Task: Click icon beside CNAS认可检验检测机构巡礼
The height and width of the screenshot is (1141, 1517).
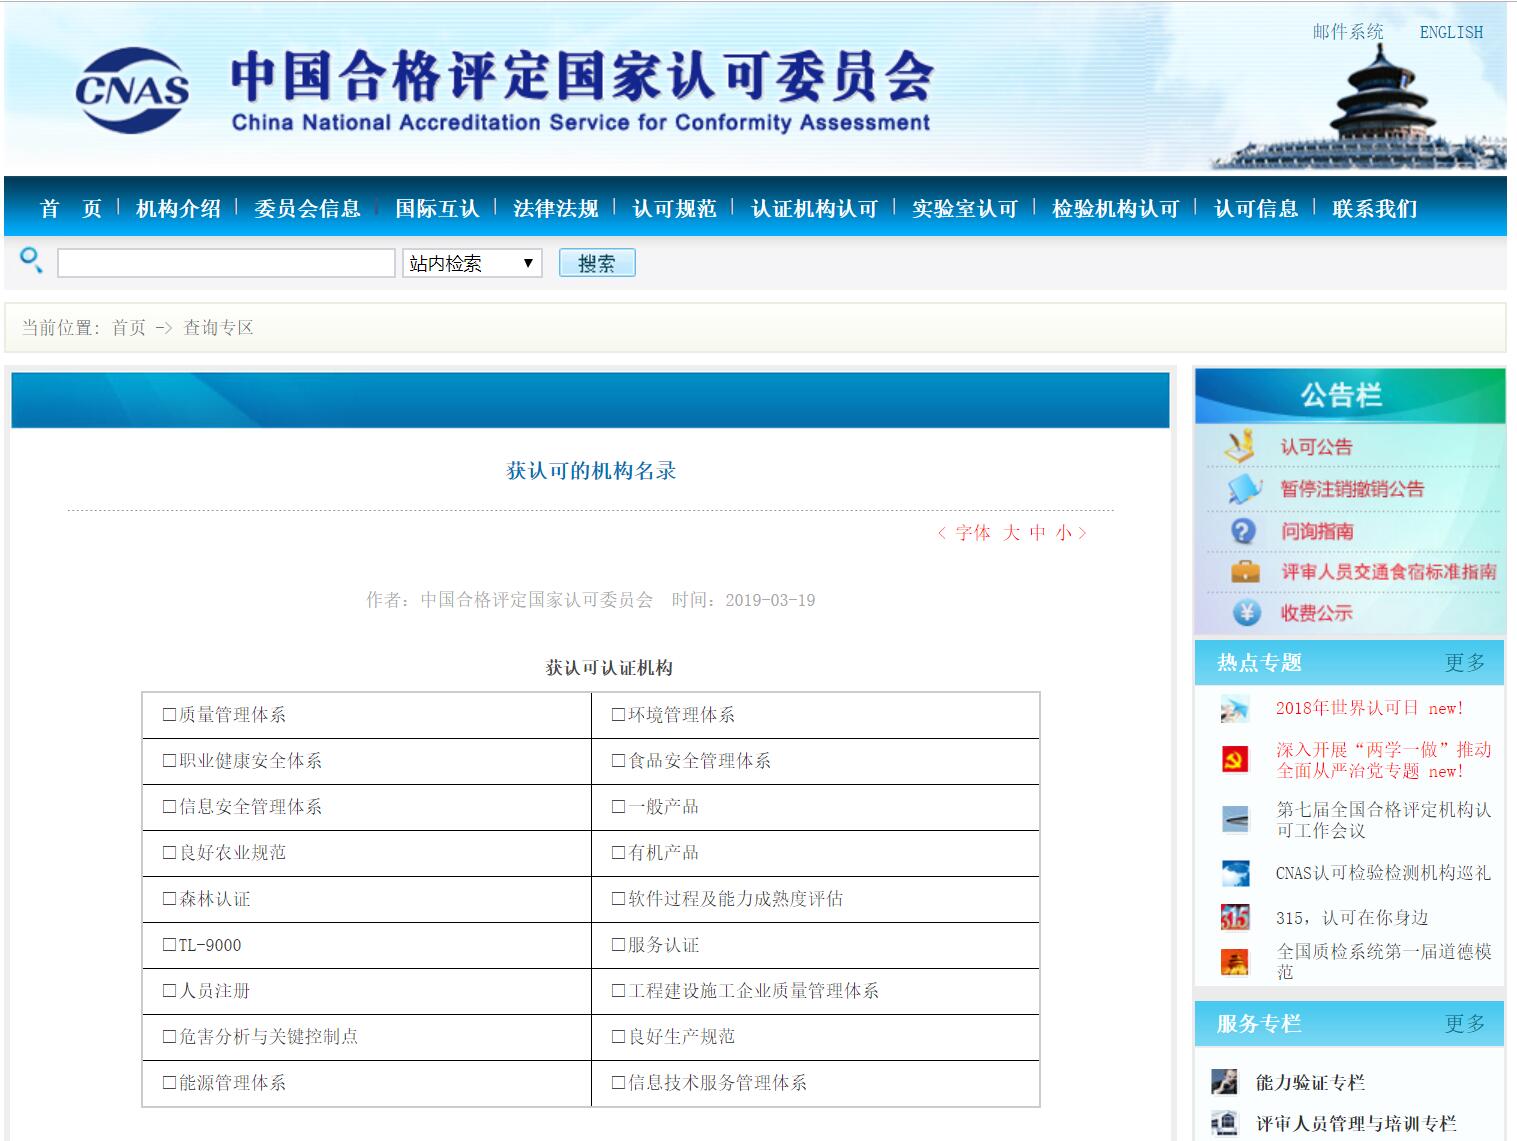Action: tap(1235, 874)
